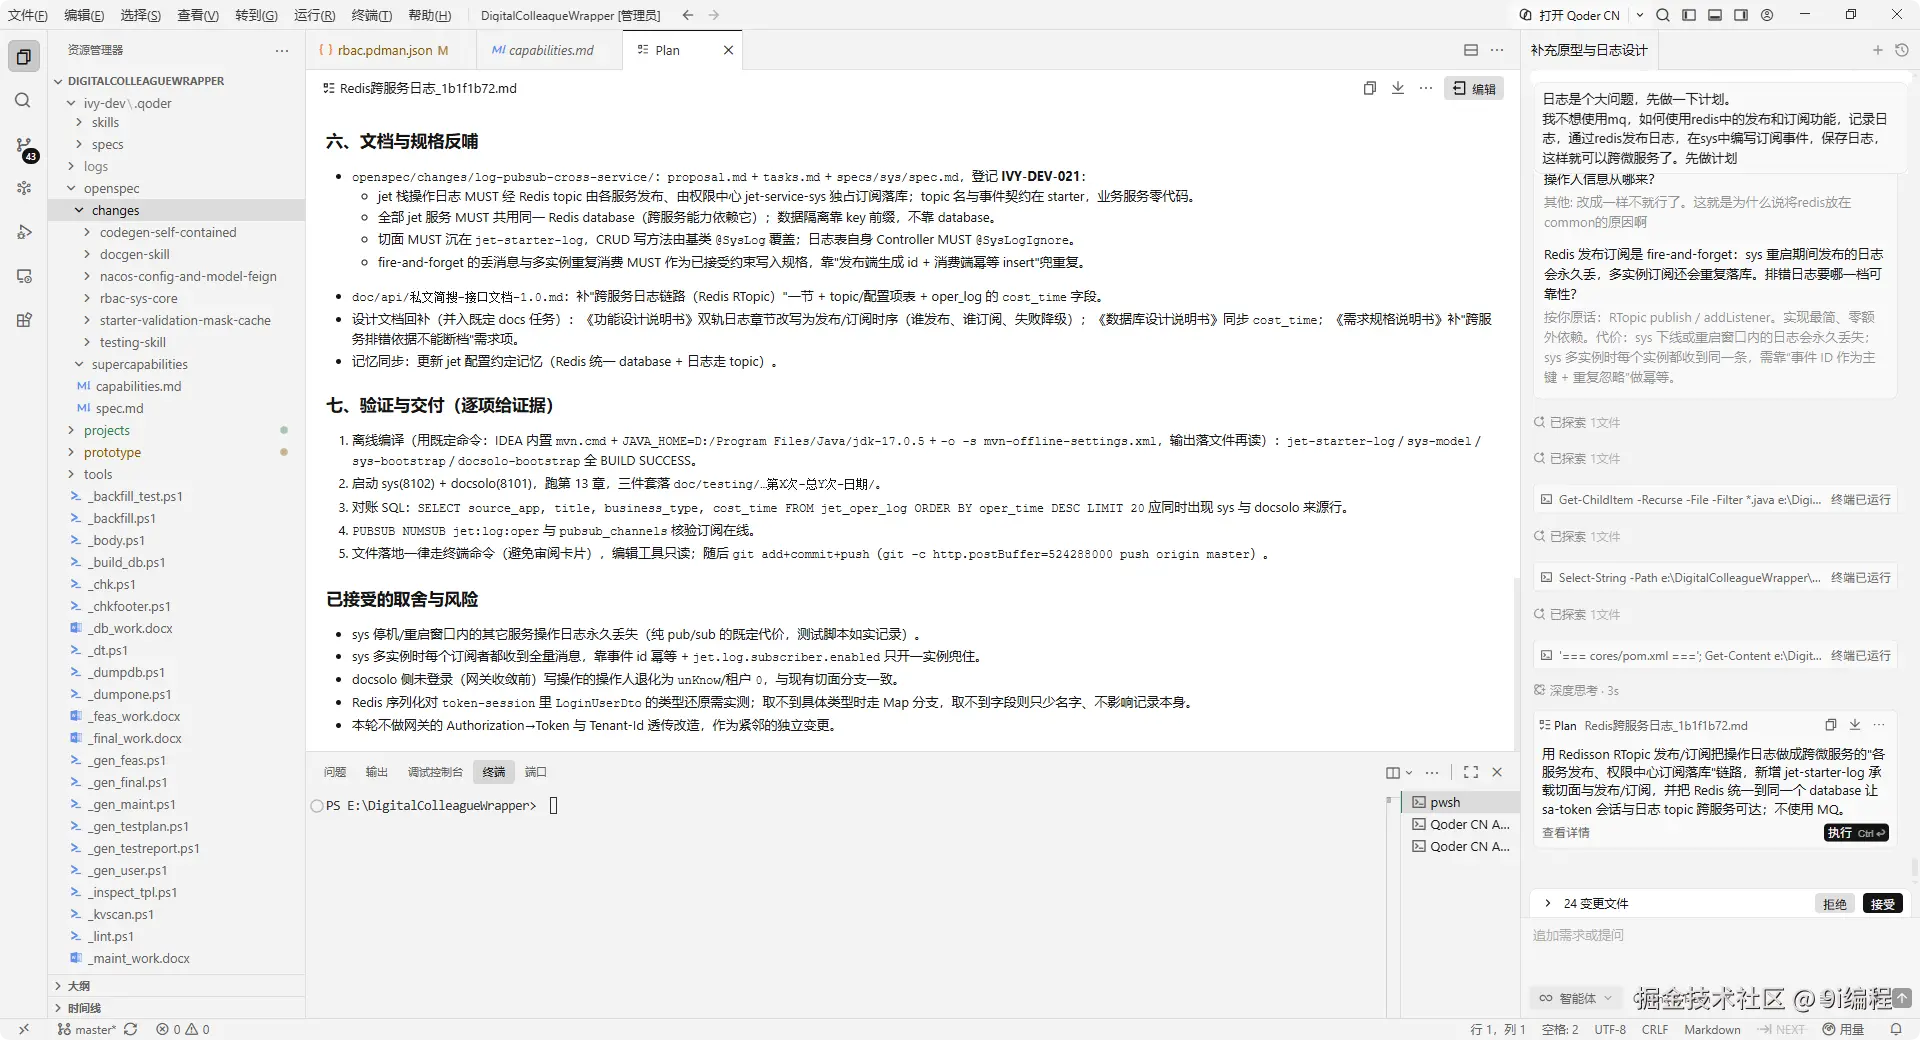Maximize the terminal panel size
Screen dimensions: 1920x1040
pos(1471,772)
